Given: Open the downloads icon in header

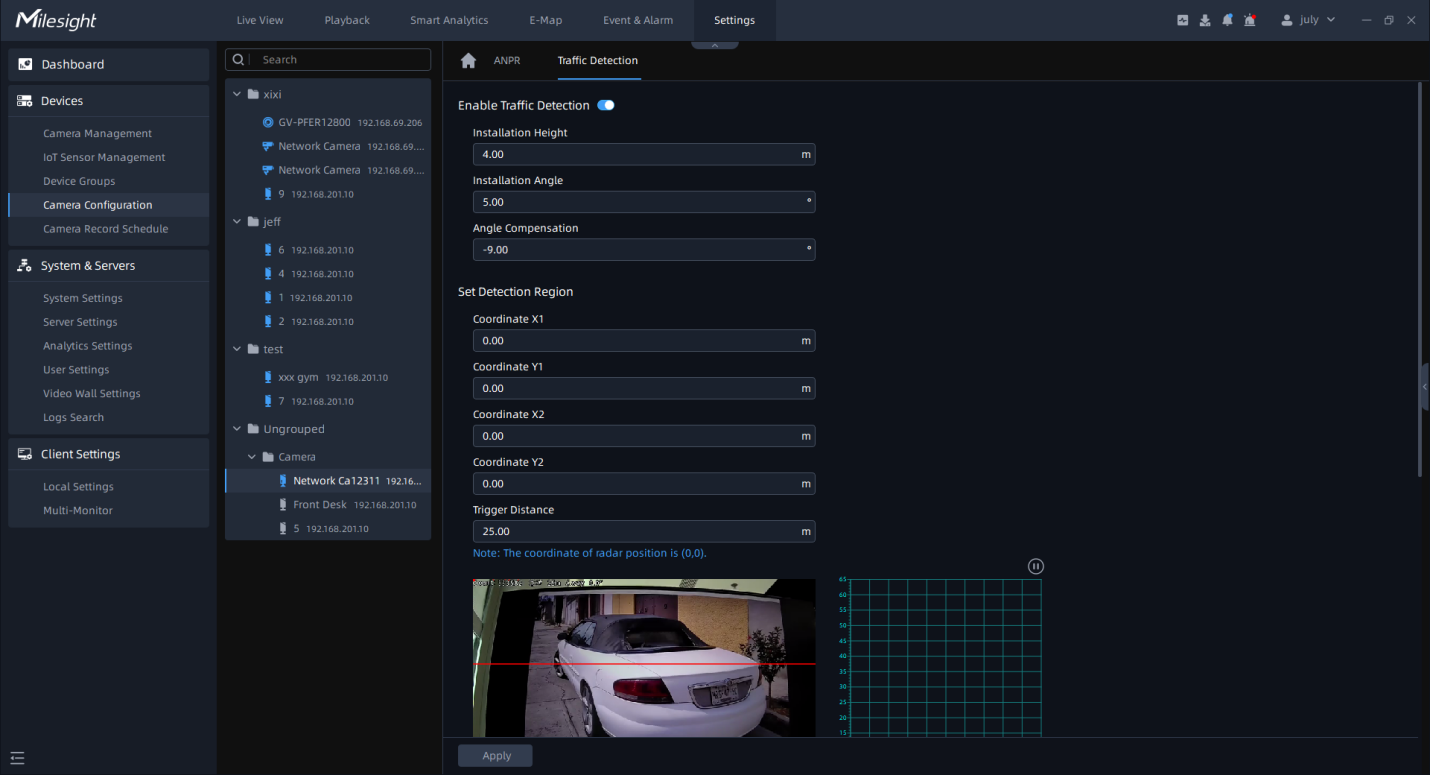Looking at the screenshot, I should tap(1205, 20).
